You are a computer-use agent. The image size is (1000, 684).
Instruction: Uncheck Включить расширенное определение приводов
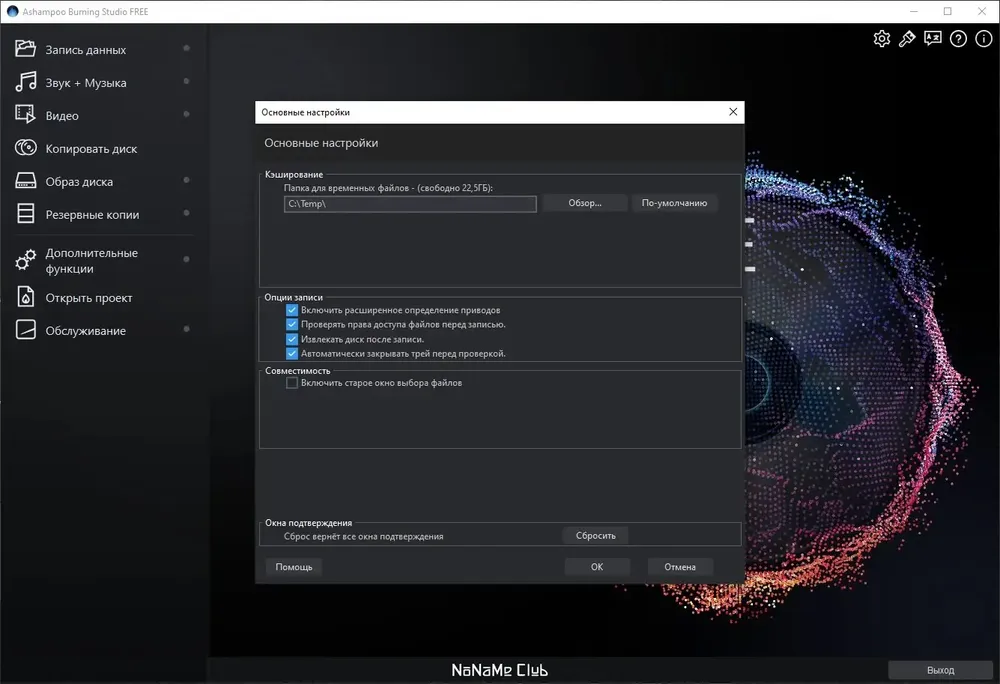coord(291,310)
